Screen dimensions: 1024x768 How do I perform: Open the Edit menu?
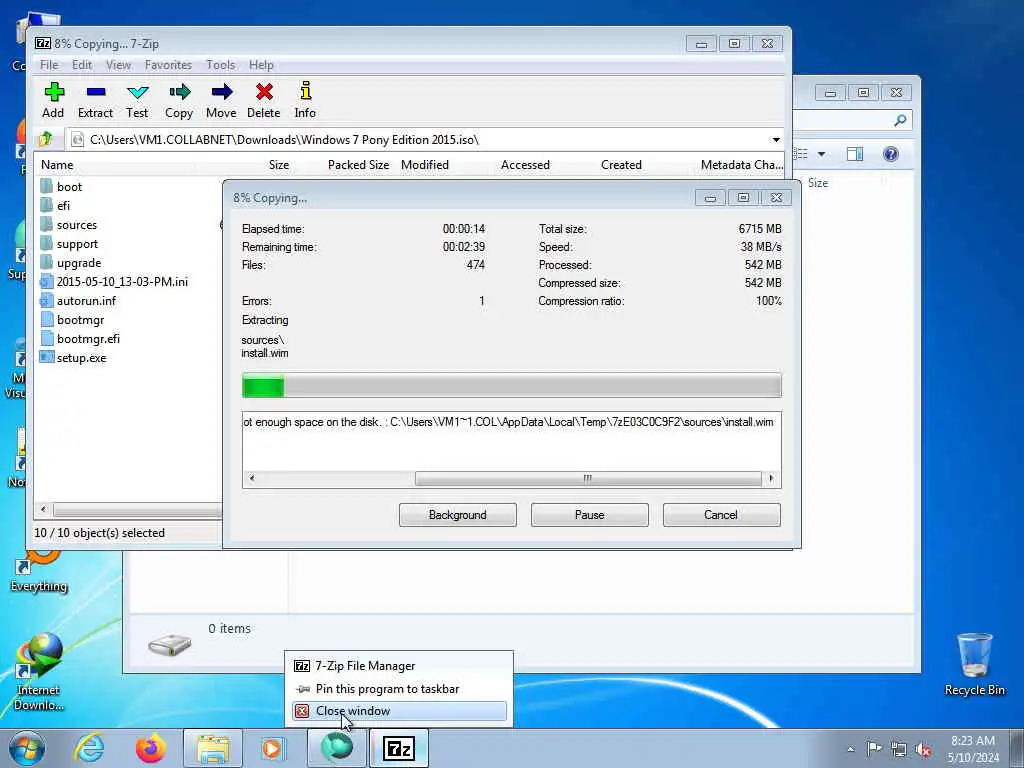click(82, 65)
